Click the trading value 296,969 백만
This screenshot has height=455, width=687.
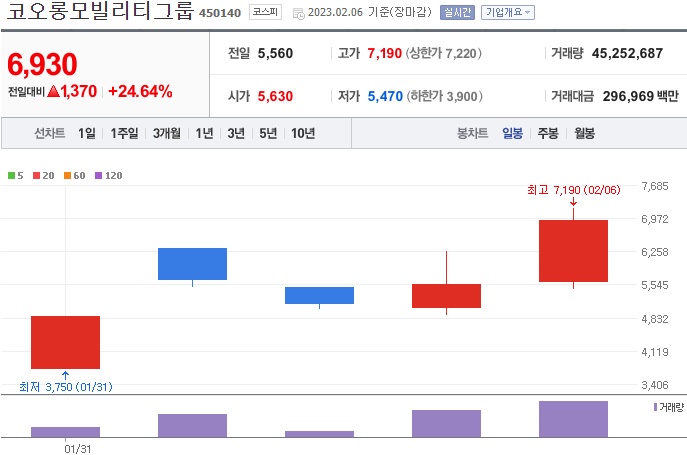click(641, 96)
